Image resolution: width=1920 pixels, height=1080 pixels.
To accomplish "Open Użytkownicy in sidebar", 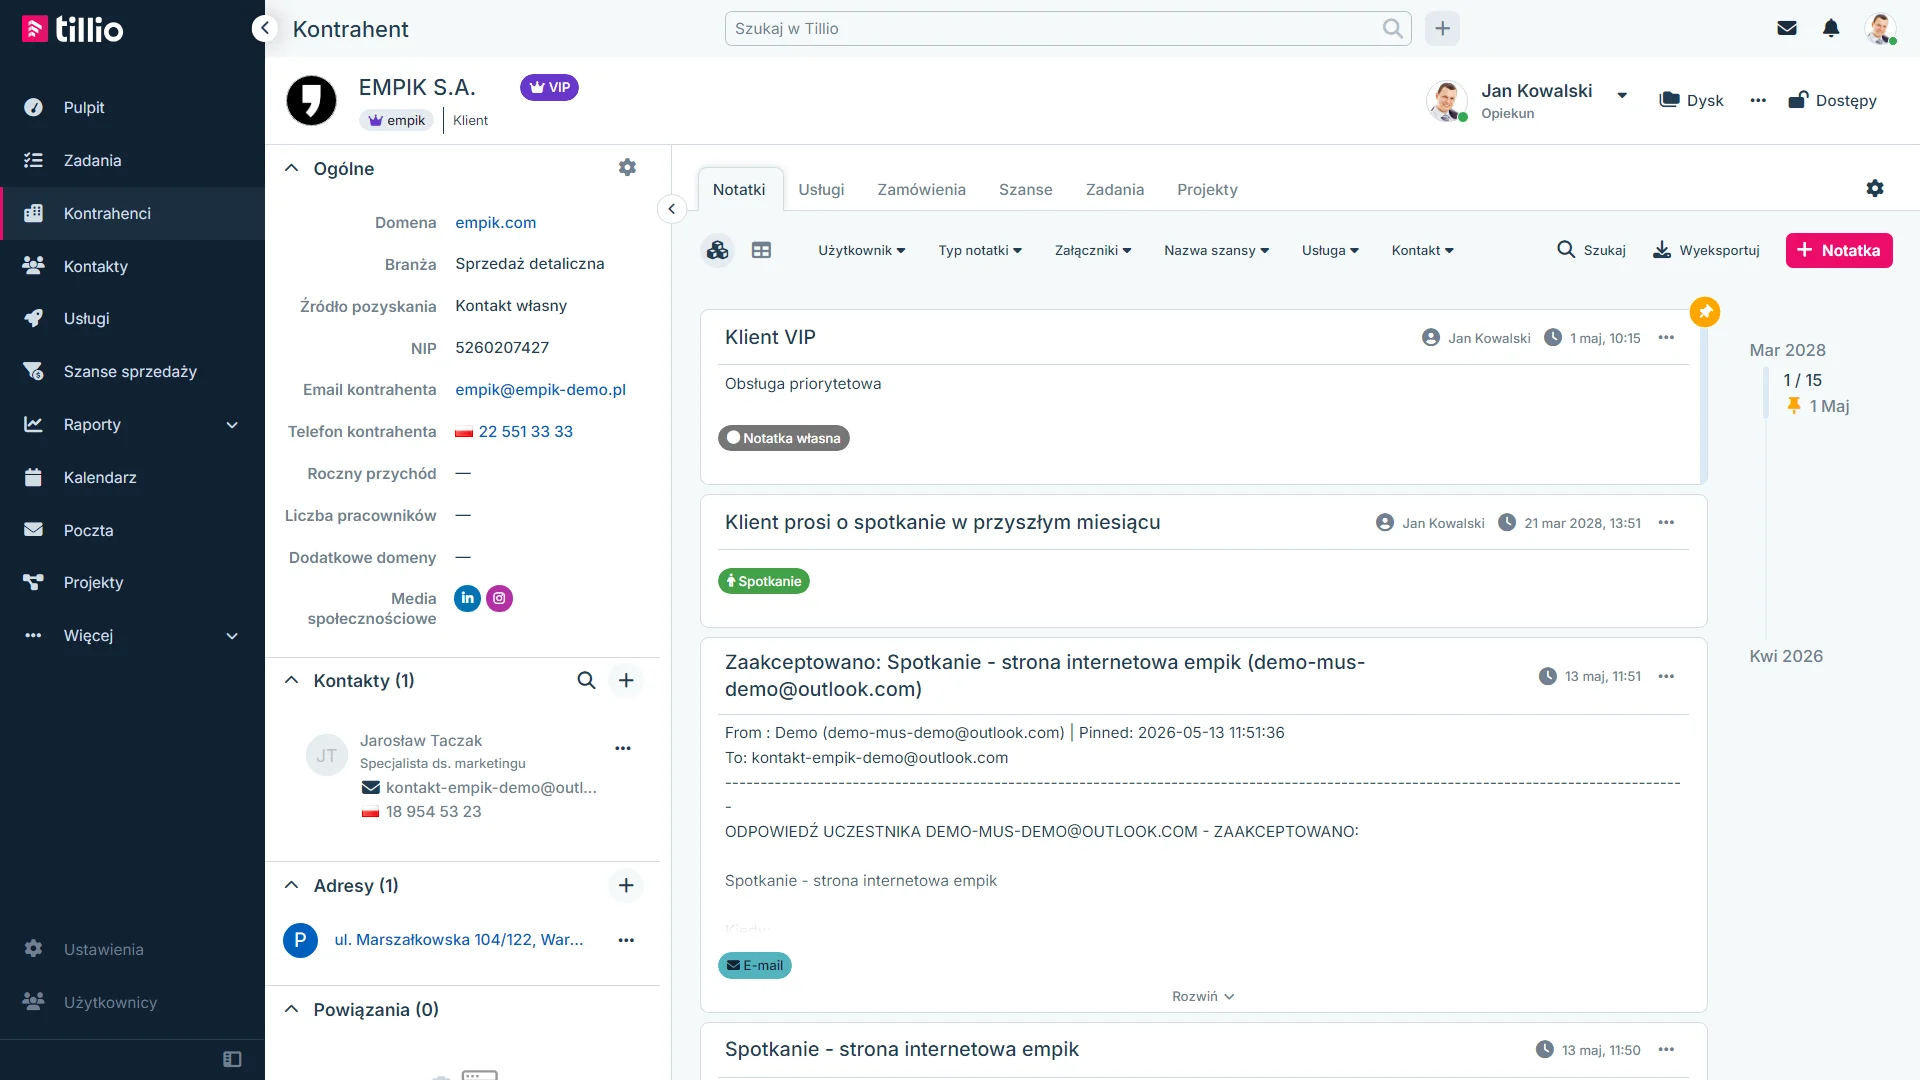I will [110, 1002].
